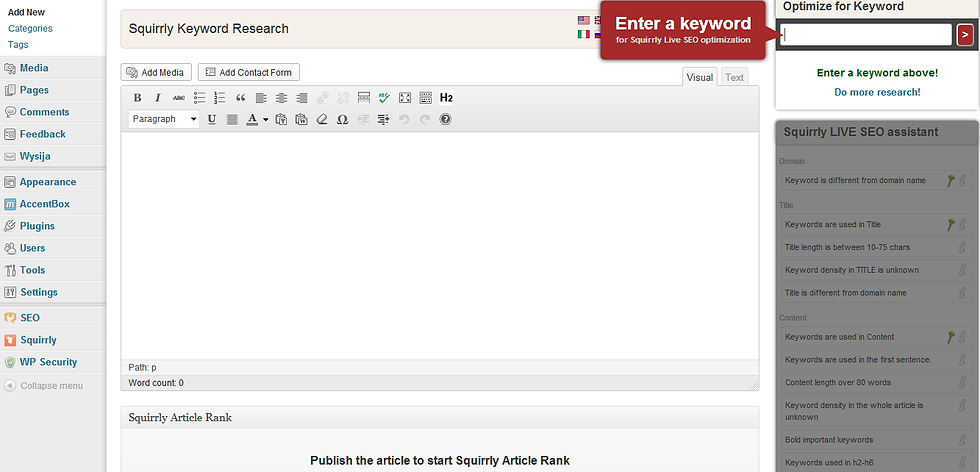Click info icon for 'Content length over 80 words'
The height and width of the screenshot is (472, 980).
pyautogui.click(x=962, y=382)
